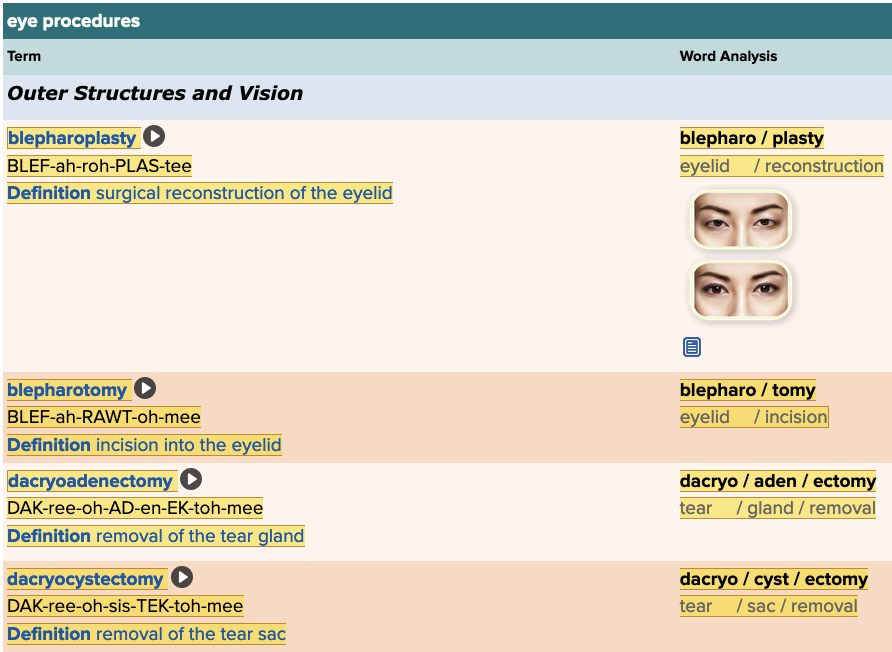Click the 'dacryo / cyst / ectomy' word analysis
The height and width of the screenshot is (652, 892).
tap(773, 579)
